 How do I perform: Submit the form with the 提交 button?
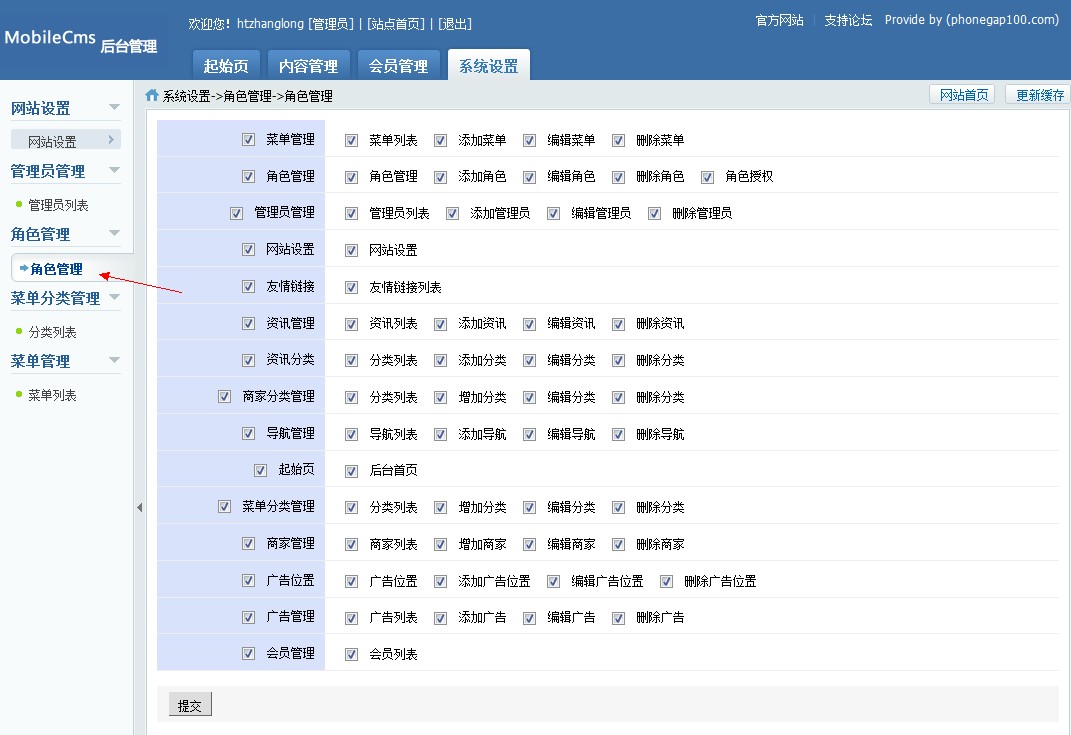[x=189, y=704]
